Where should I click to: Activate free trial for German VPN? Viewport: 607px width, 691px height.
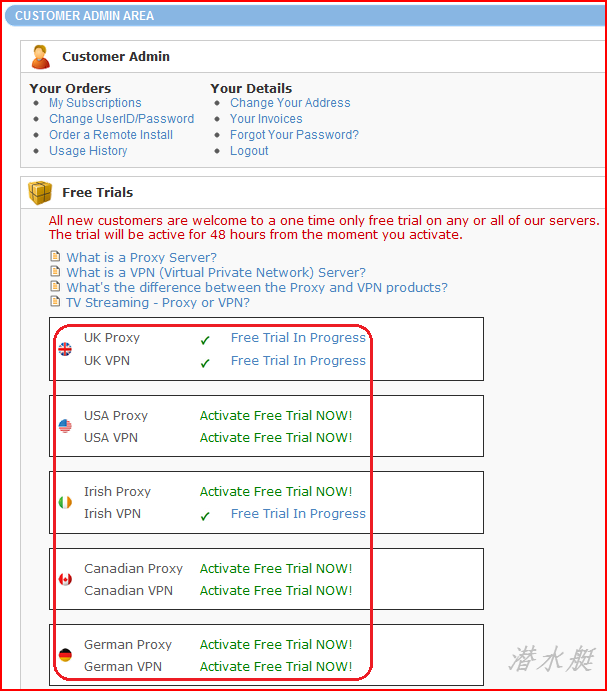click(276, 667)
